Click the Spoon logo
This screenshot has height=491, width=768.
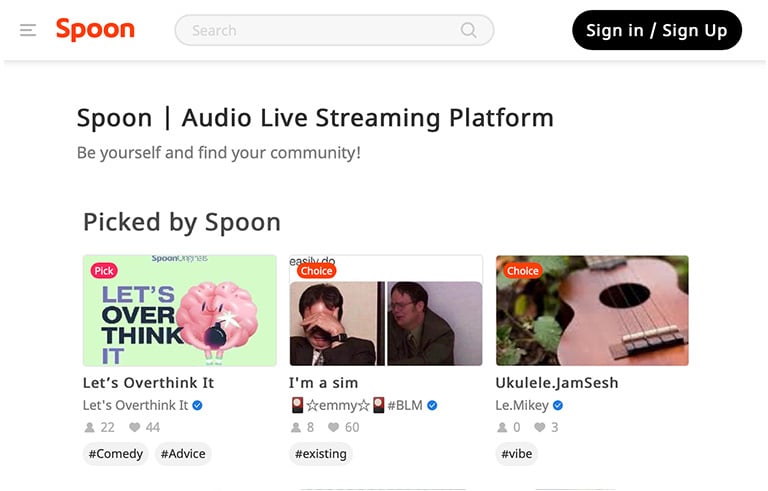coord(95,29)
